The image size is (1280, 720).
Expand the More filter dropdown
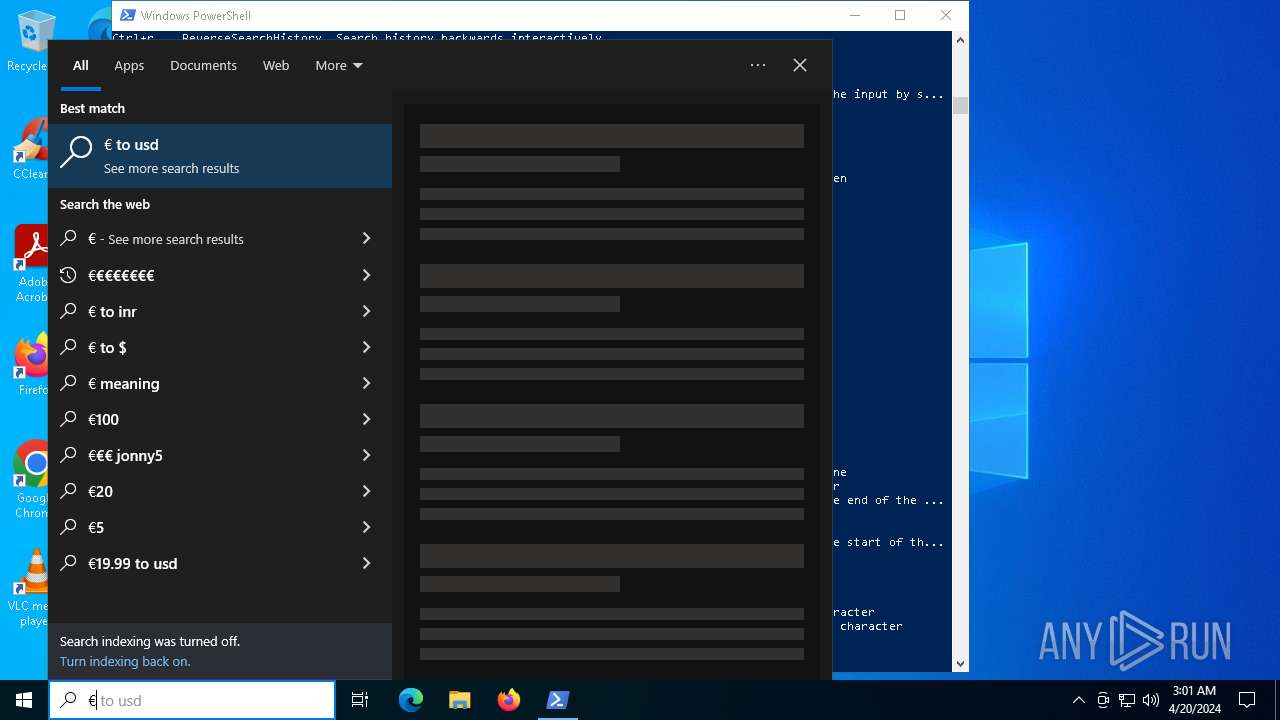click(x=339, y=65)
